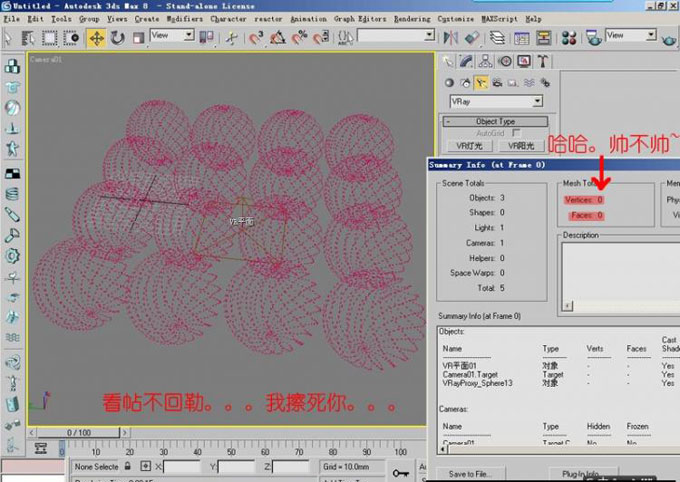Switch to the Modify command panel tab
The image size is (680, 482).
tap(466, 62)
